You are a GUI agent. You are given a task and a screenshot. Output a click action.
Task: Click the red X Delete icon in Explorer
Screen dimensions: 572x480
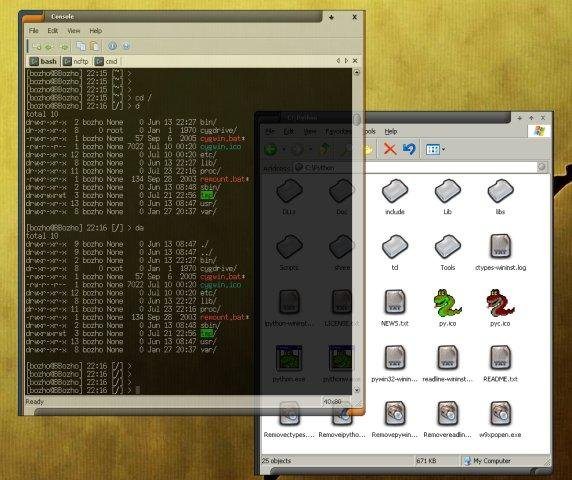(x=390, y=149)
